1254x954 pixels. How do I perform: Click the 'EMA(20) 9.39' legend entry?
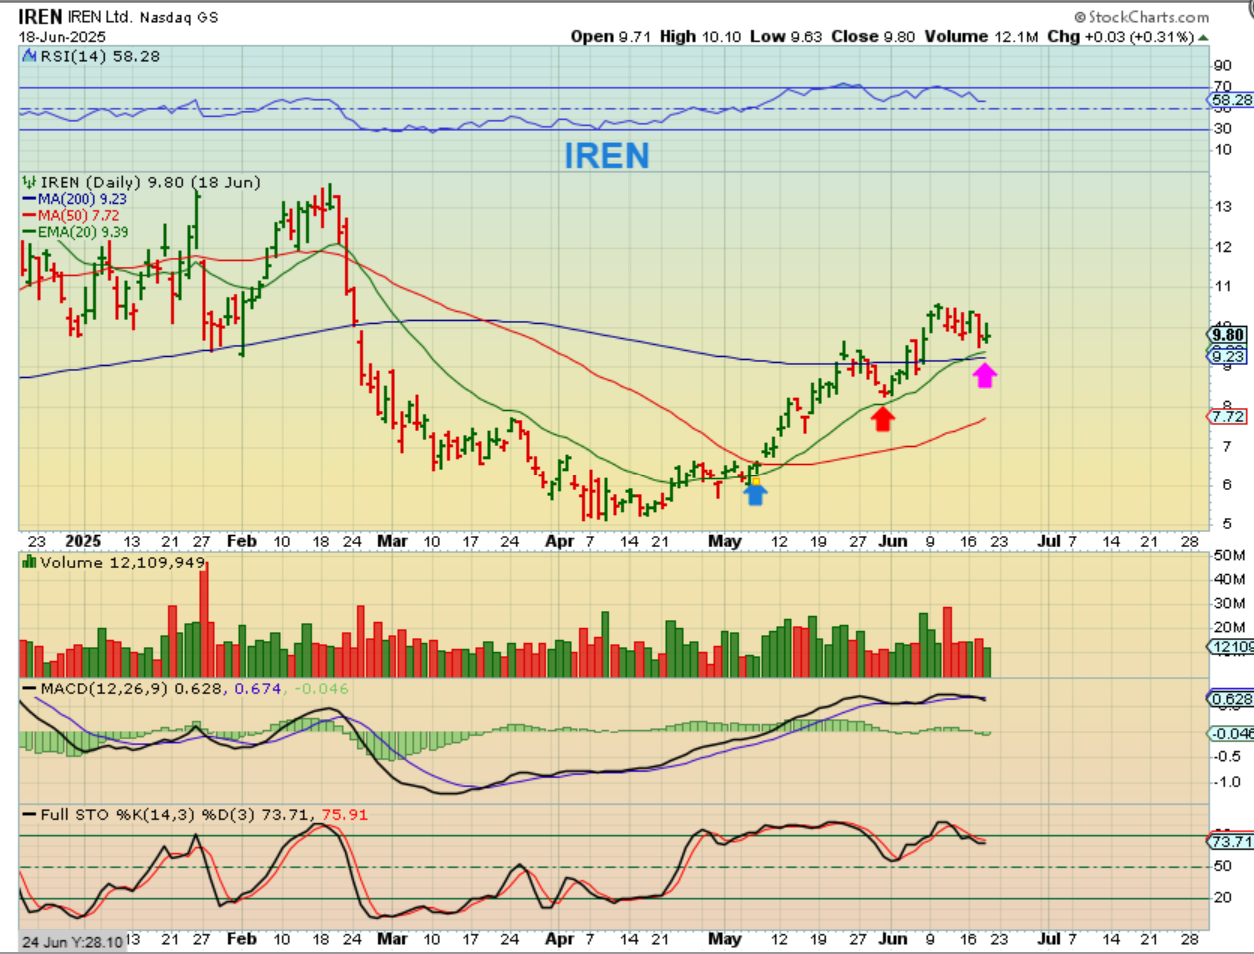84,232
